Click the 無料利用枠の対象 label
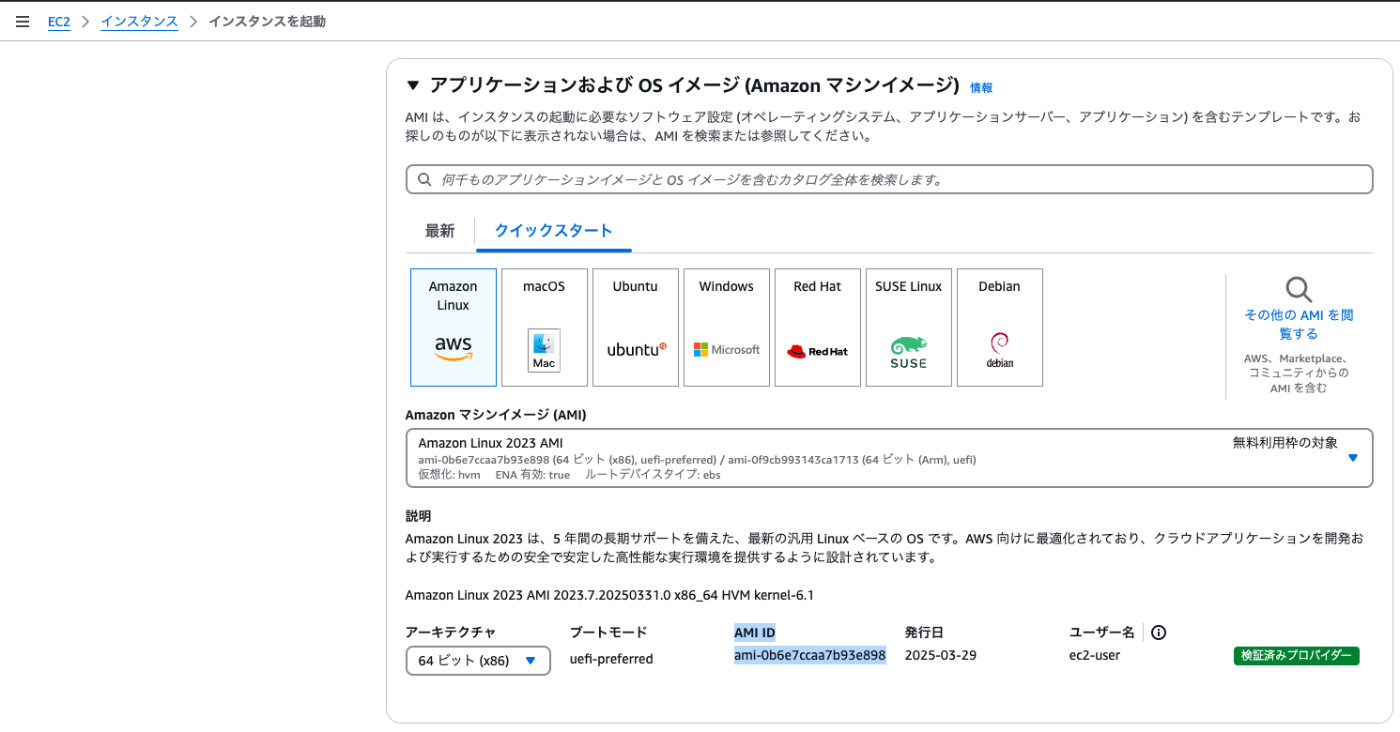The width and height of the screenshot is (1400, 732). pyautogui.click(x=1285, y=442)
